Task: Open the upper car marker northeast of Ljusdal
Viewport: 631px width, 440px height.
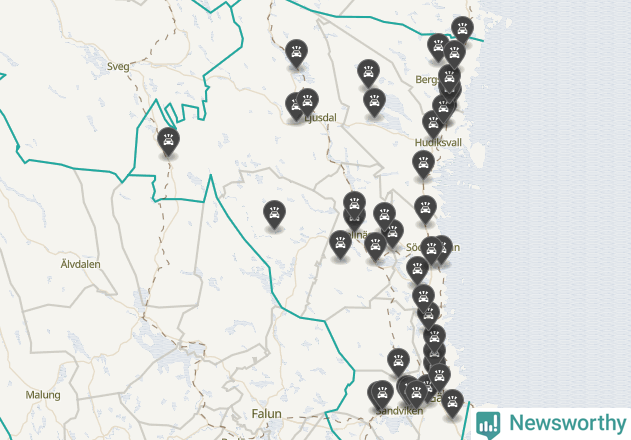Action: pos(368,72)
